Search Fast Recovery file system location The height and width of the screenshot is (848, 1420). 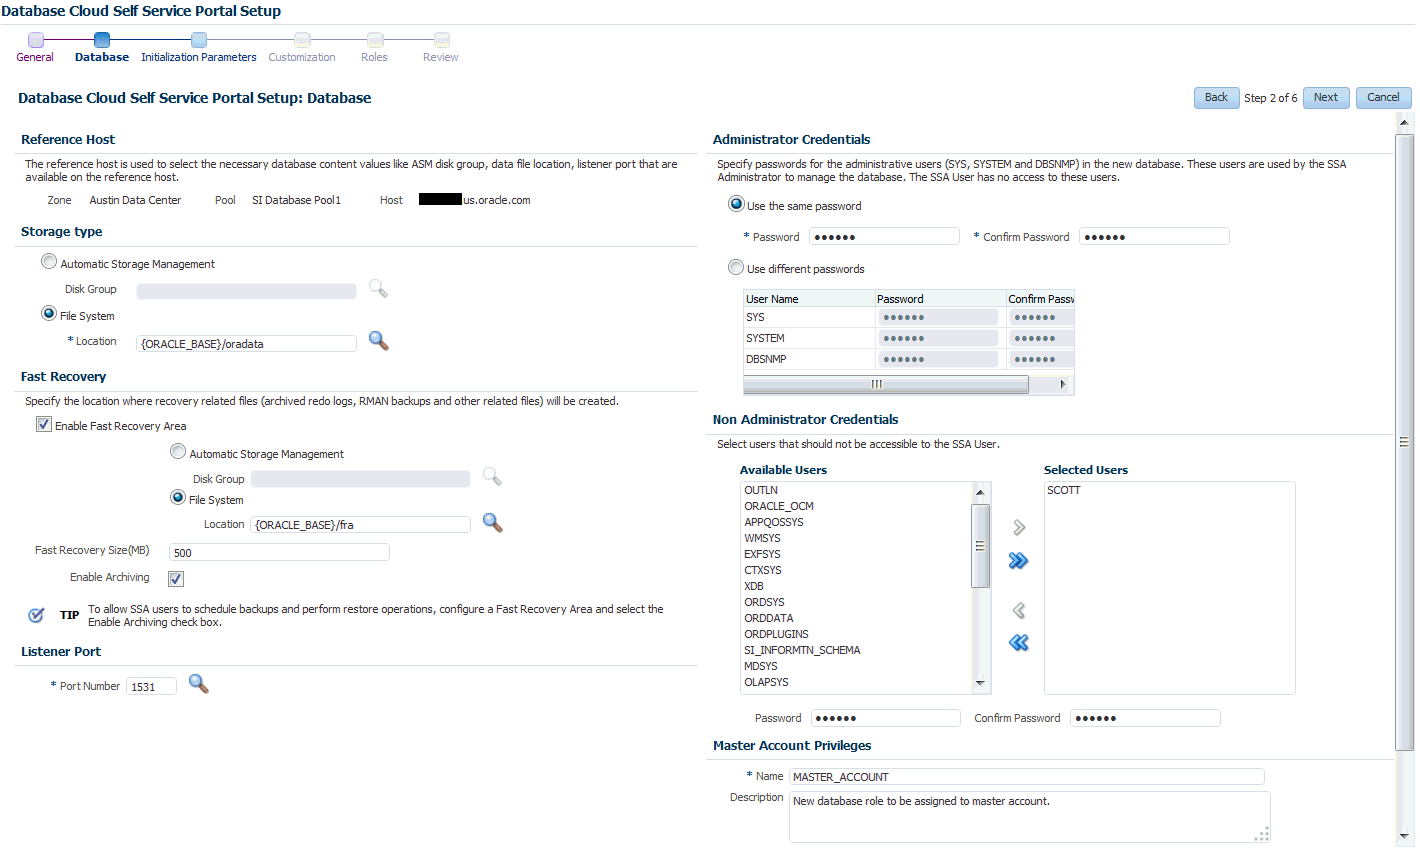(492, 522)
